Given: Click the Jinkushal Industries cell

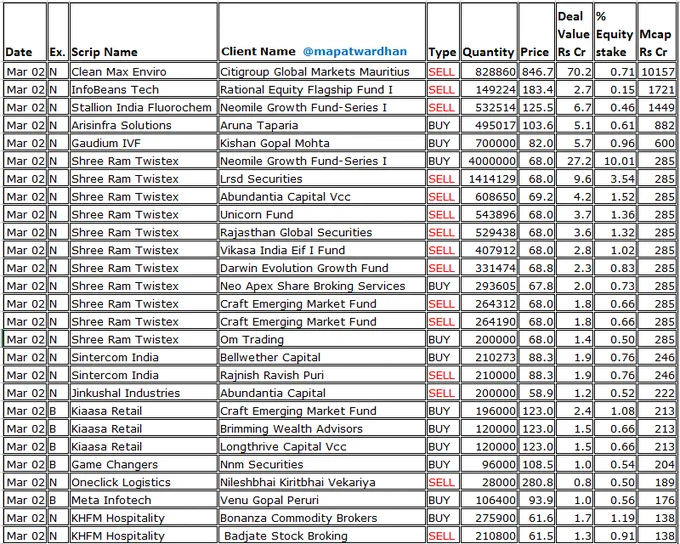Looking at the screenshot, I should point(144,393).
